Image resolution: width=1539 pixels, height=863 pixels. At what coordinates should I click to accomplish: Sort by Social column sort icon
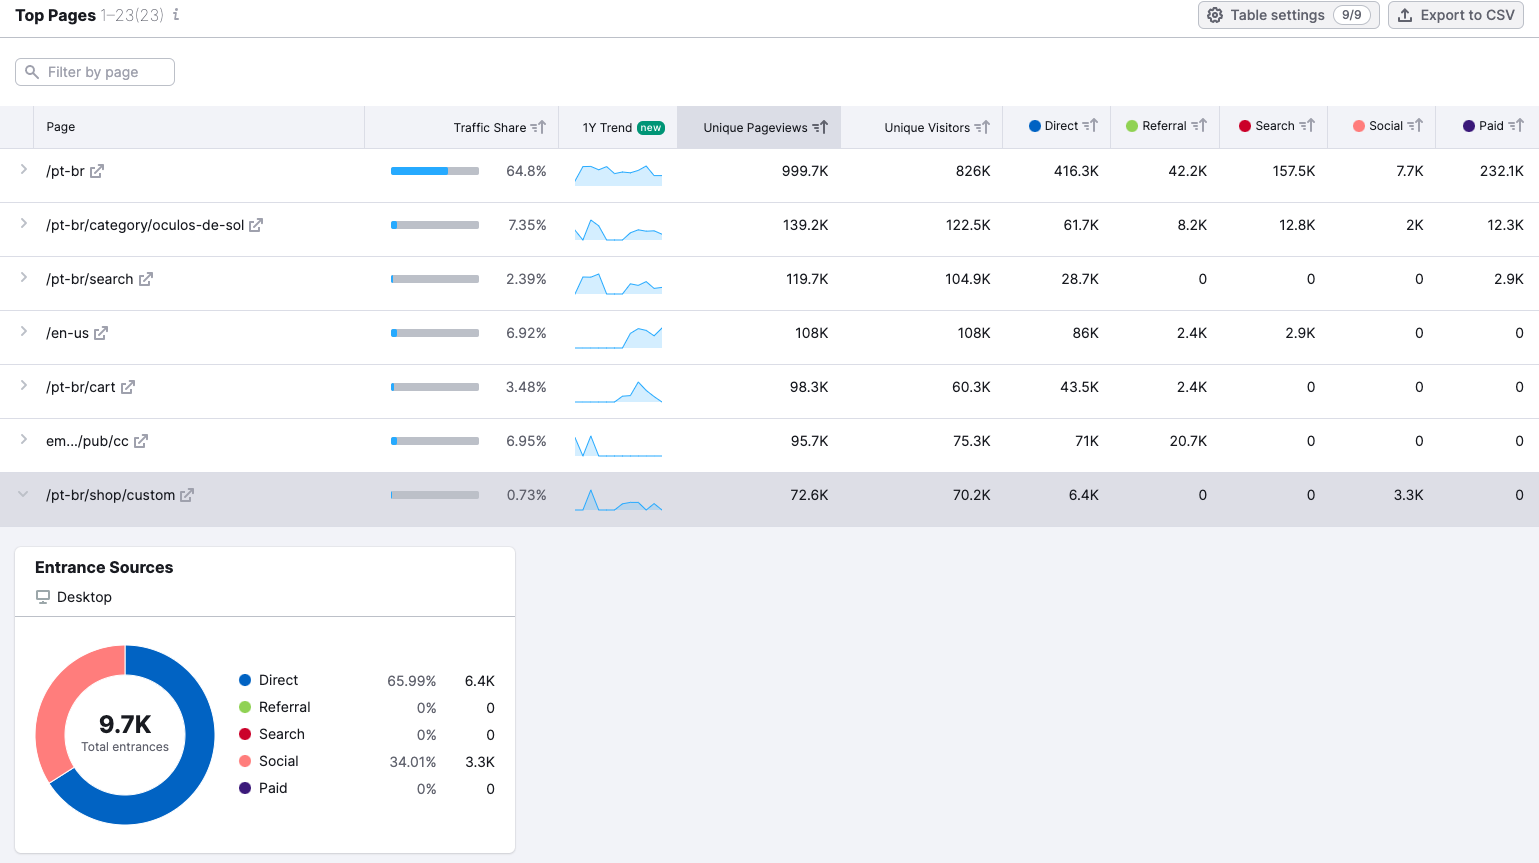point(1415,126)
